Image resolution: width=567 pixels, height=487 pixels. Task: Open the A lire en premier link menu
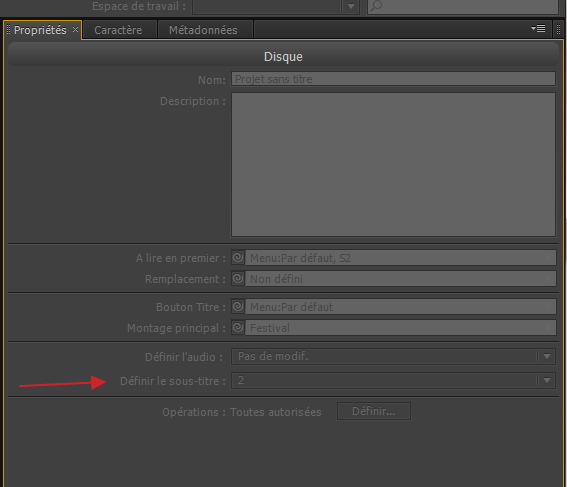401,258
